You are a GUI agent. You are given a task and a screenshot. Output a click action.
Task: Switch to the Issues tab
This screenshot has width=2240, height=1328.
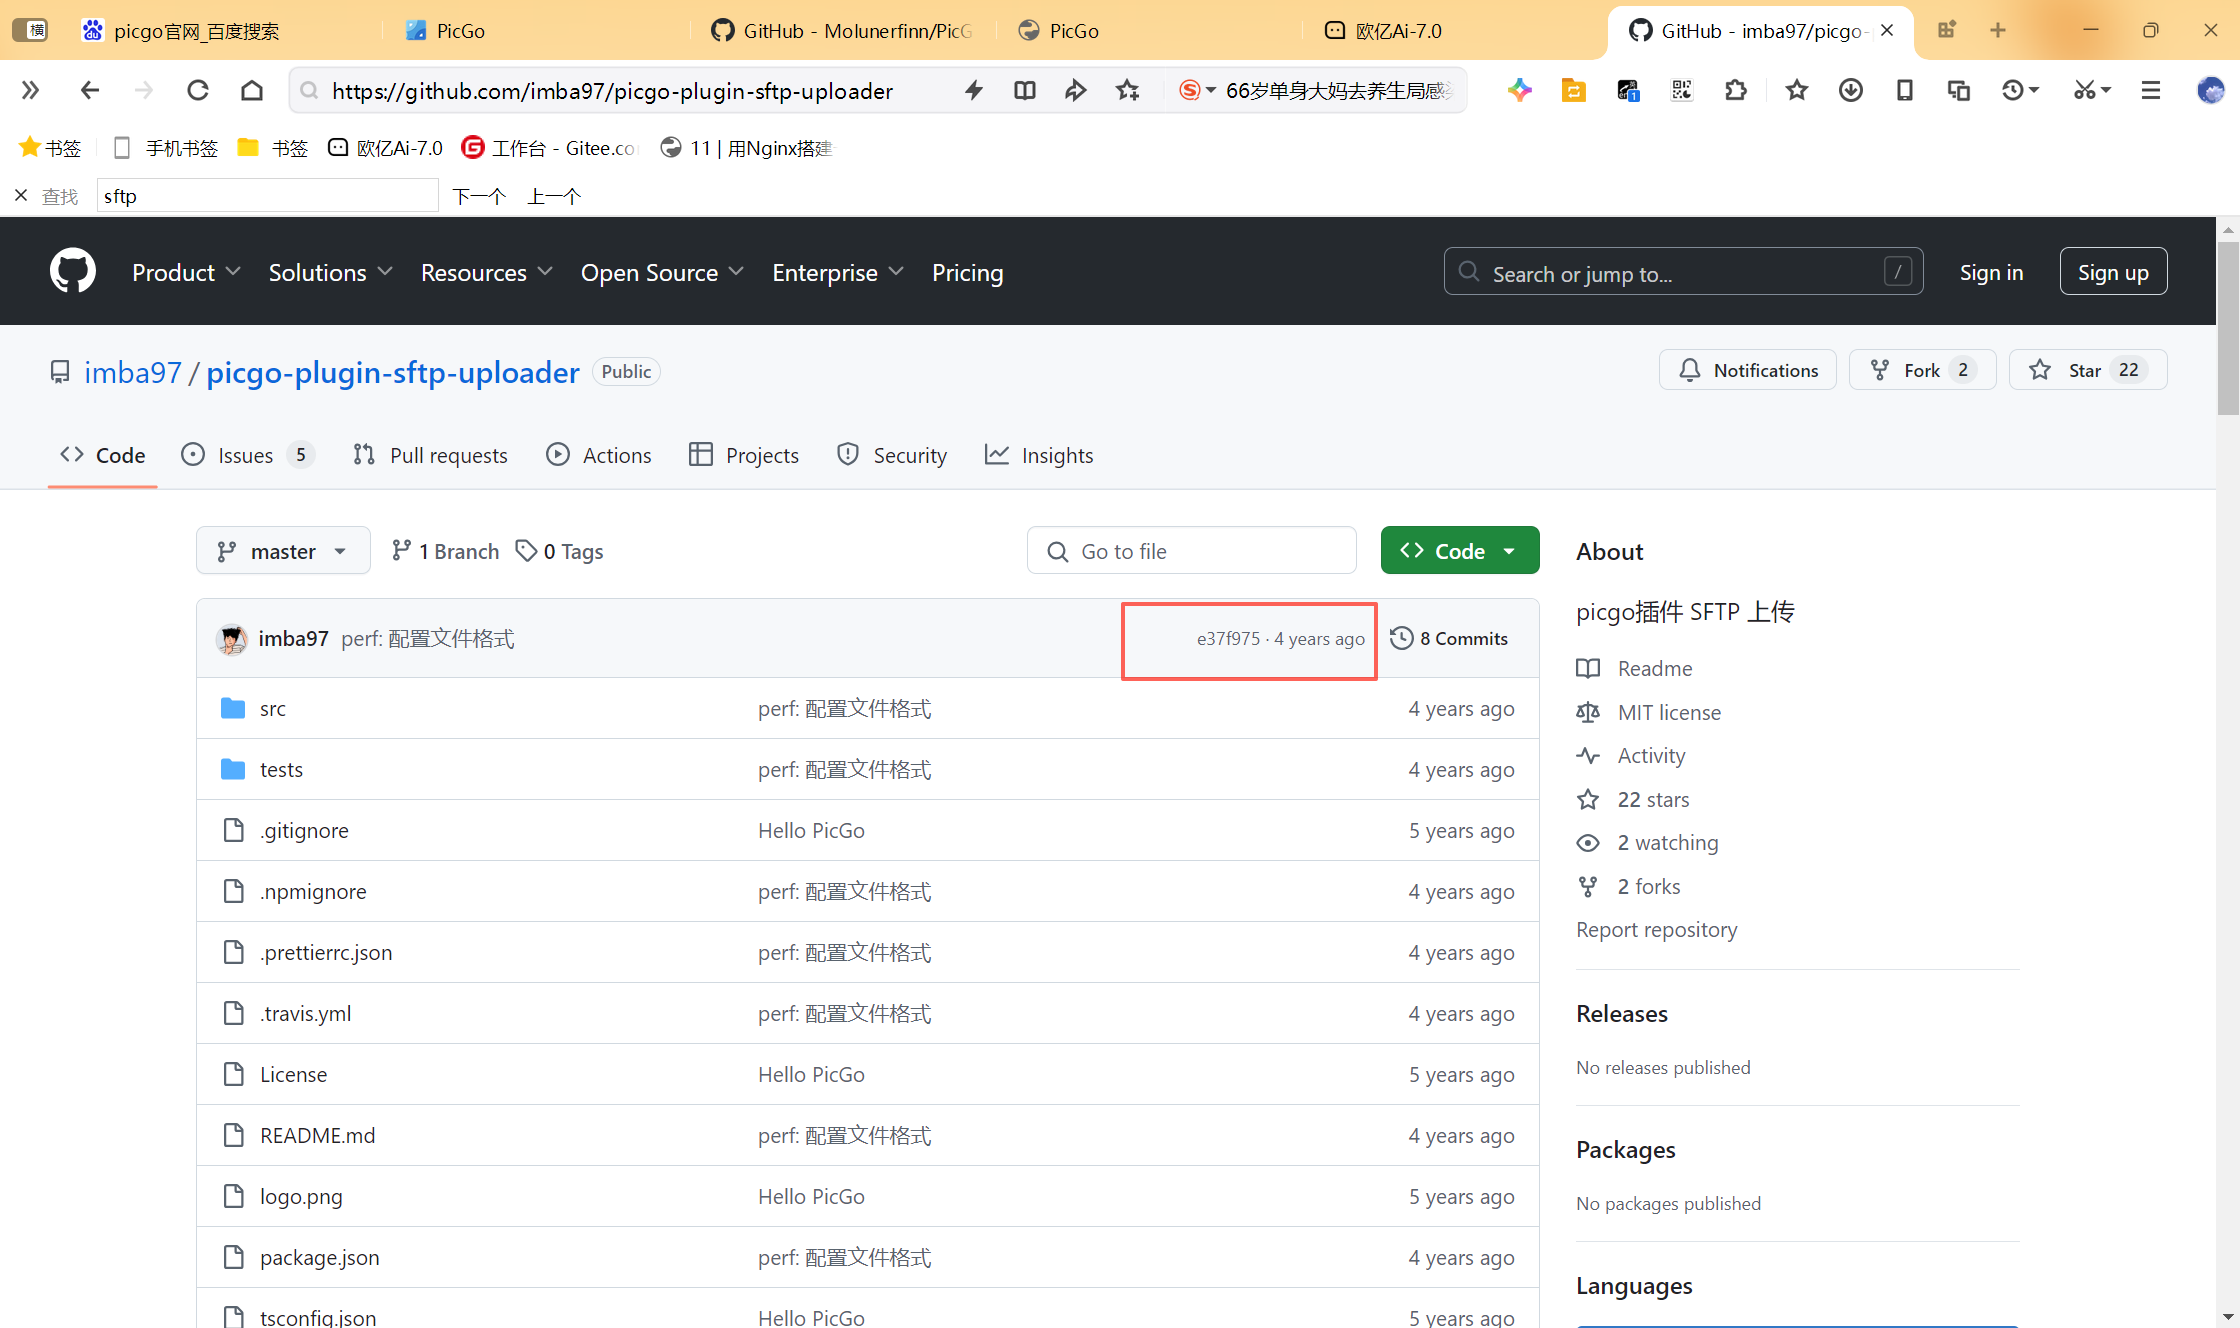click(247, 455)
